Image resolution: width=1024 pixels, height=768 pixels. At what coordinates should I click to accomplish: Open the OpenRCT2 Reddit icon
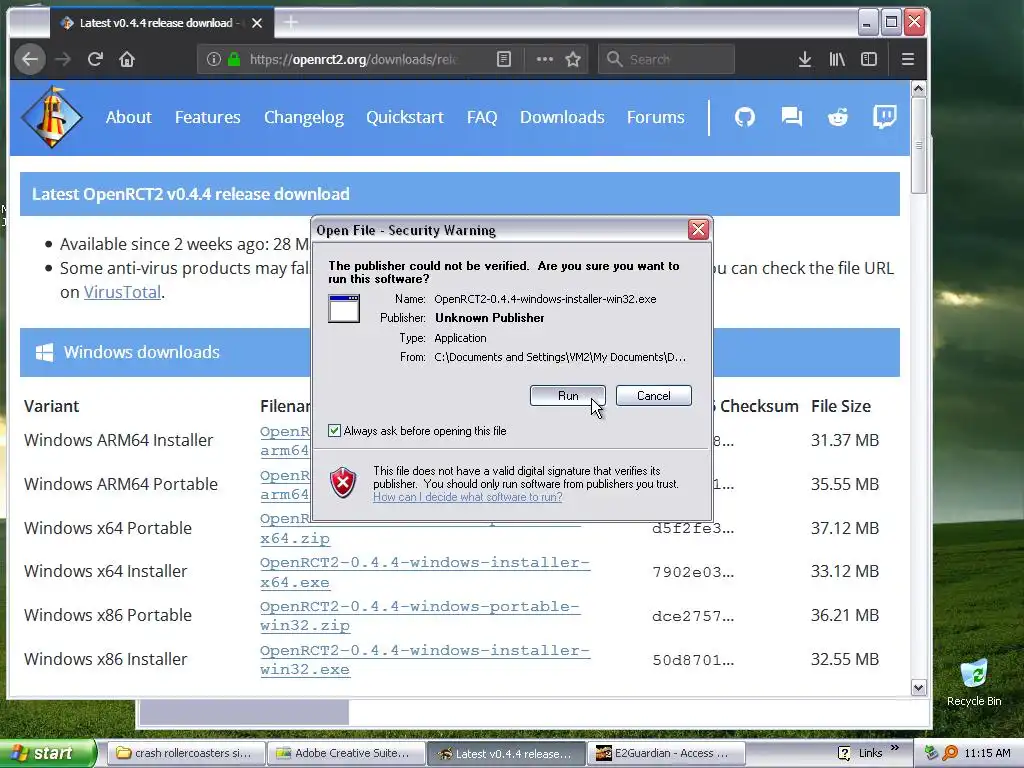pyautogui.click(x=838, y=117)
